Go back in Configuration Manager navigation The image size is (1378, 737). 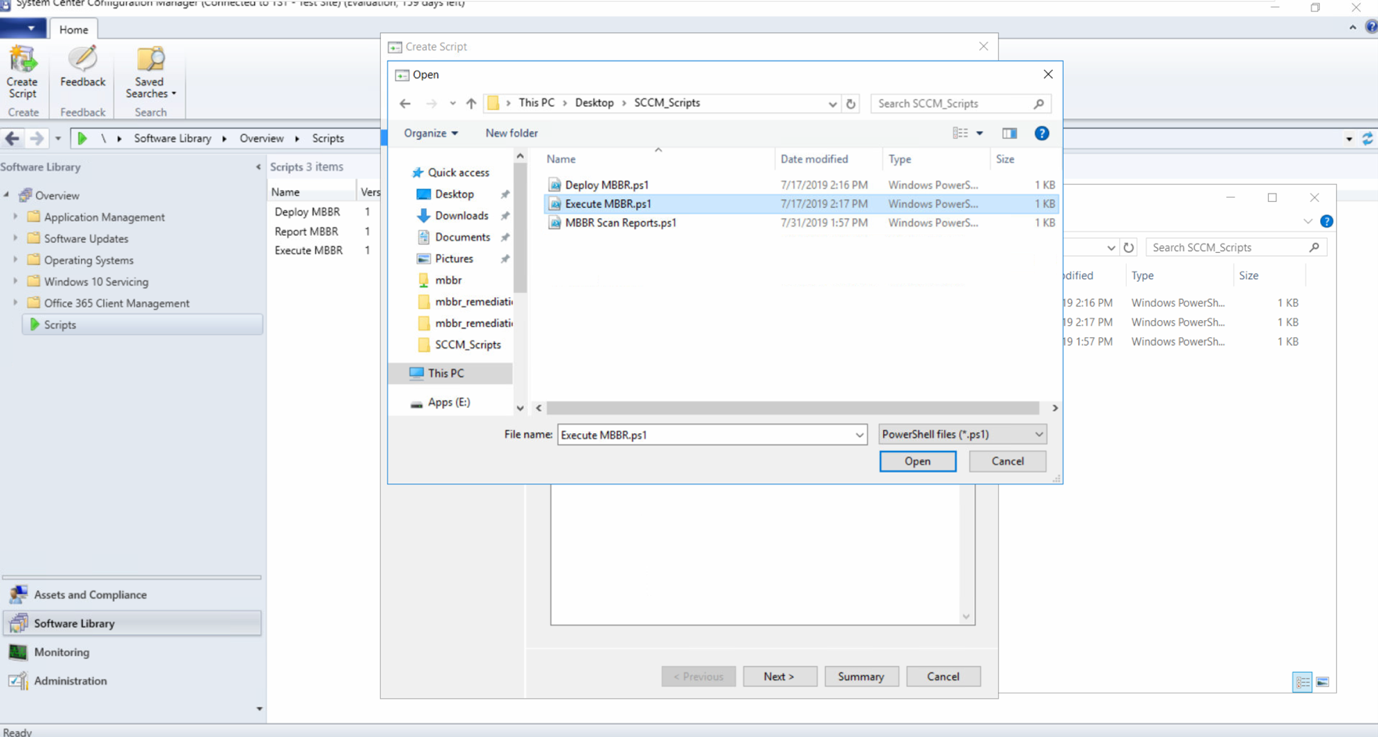click(13, 139)
